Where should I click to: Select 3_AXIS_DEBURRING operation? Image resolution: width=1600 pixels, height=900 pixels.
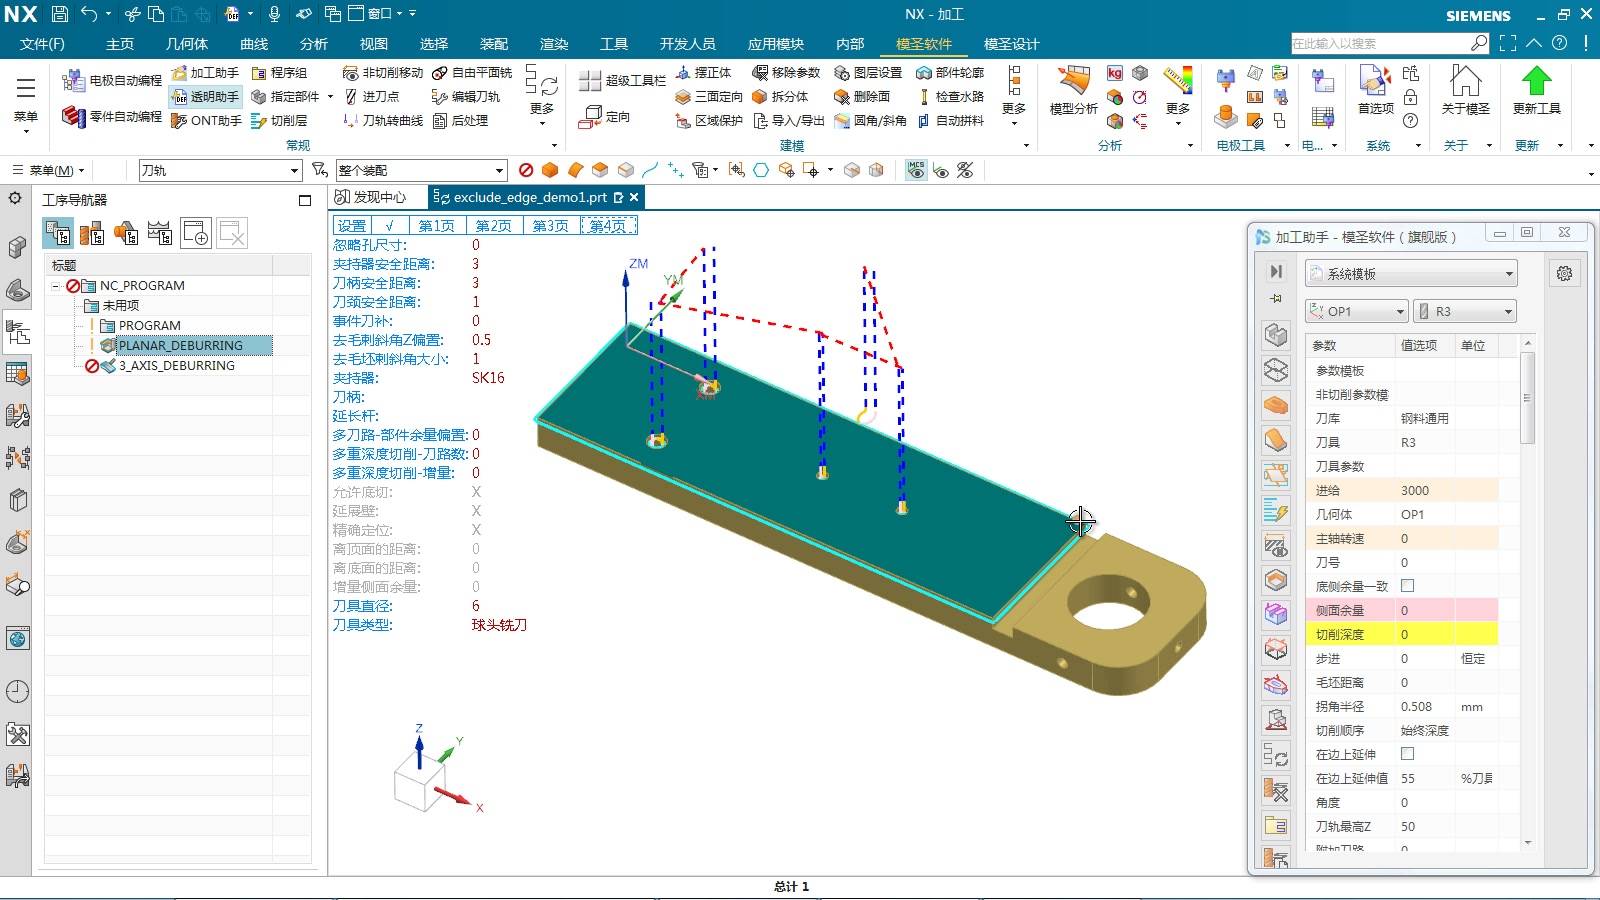click(176, 366)
